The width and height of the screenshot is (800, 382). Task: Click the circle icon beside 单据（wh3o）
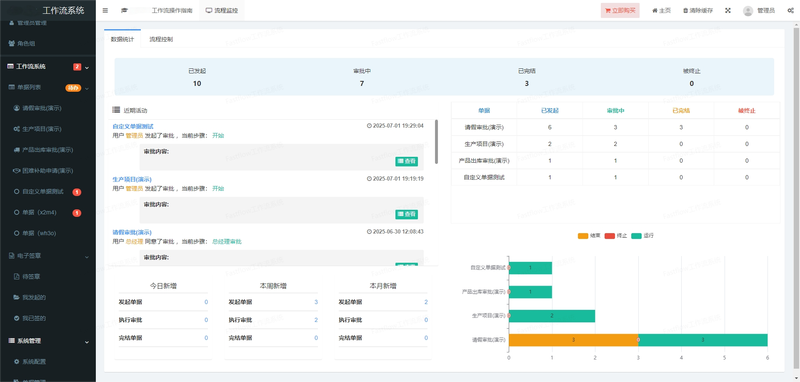coord(17,233)
